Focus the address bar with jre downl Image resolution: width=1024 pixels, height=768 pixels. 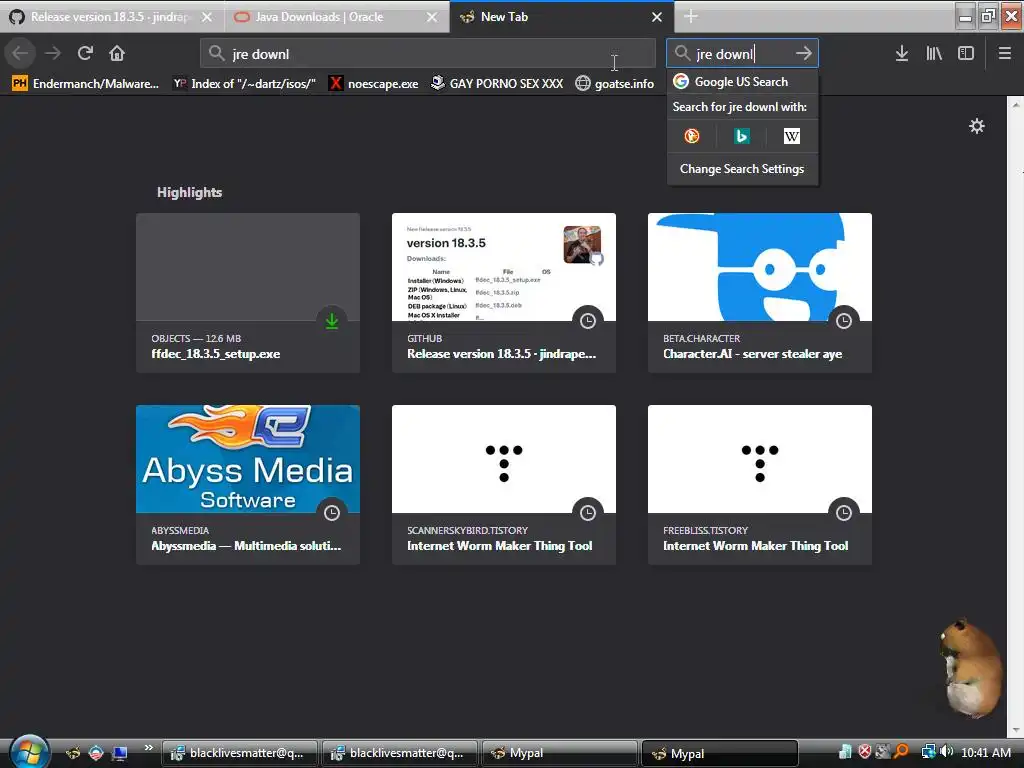click(428, 54)
